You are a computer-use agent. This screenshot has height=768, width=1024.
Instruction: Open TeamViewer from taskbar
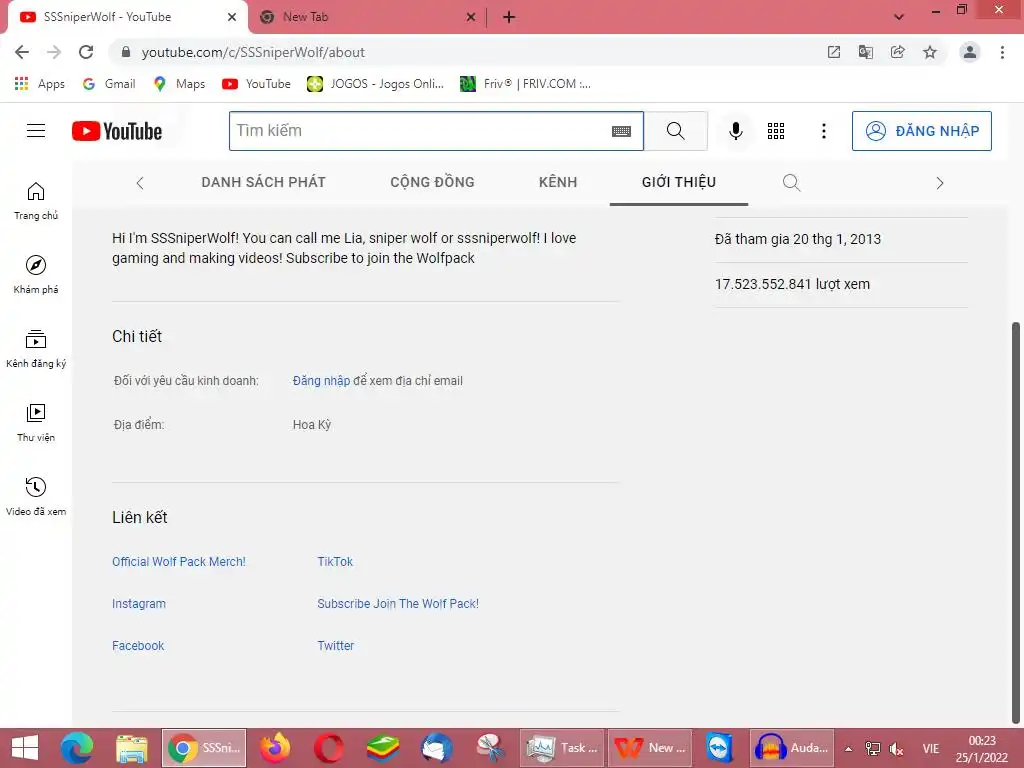coord(719,748)
